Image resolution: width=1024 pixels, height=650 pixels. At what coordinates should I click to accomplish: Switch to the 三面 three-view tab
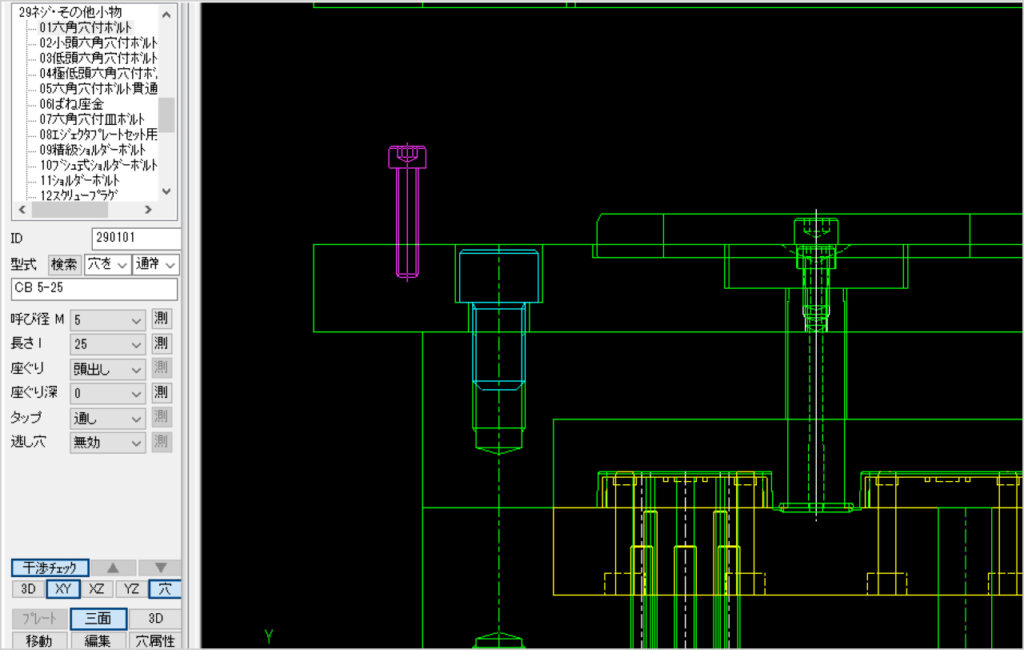98,619
